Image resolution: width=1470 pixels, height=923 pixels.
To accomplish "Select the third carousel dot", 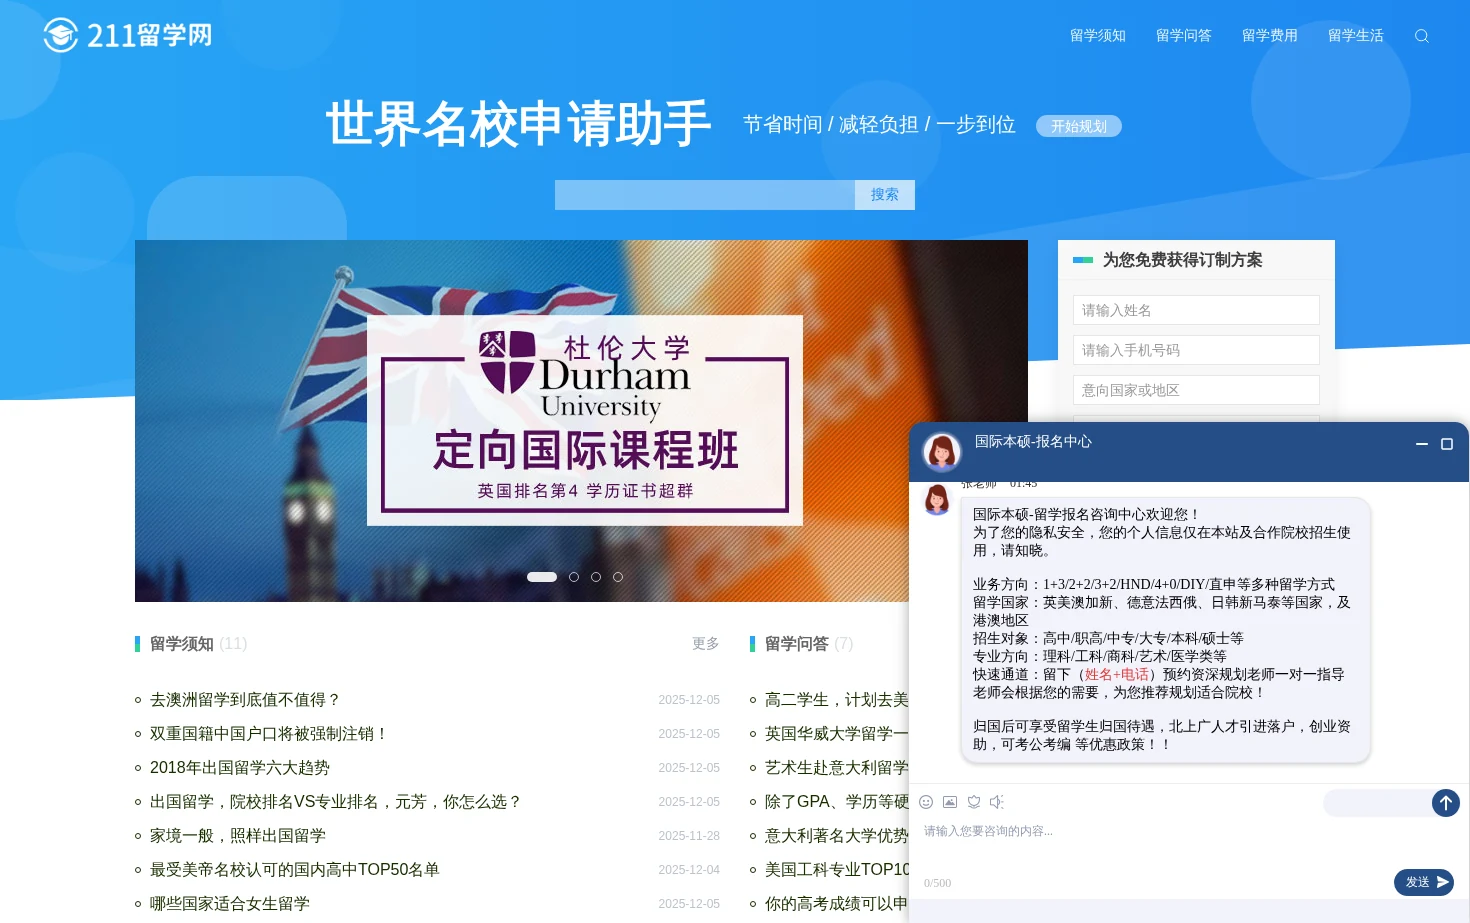I will pyautogui.click(x=596, y=577).
